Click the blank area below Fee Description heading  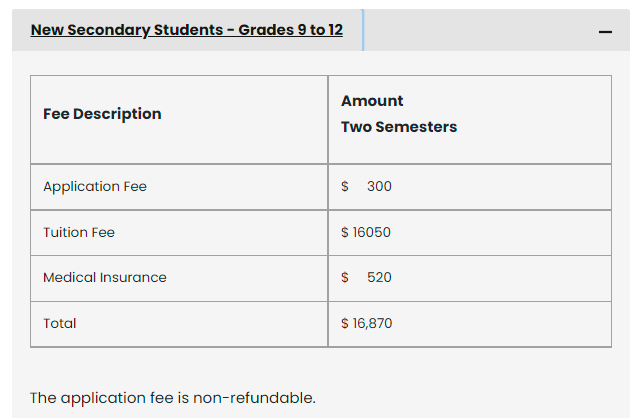pos(179,144)
